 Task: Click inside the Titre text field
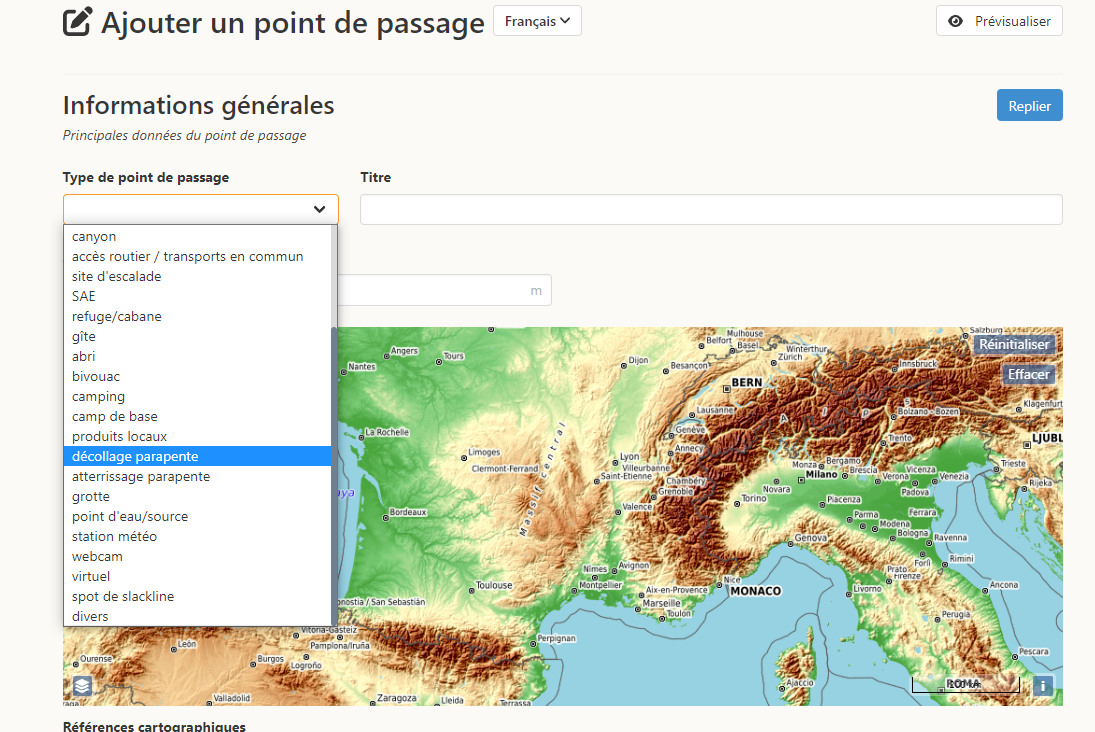point(711,210)
